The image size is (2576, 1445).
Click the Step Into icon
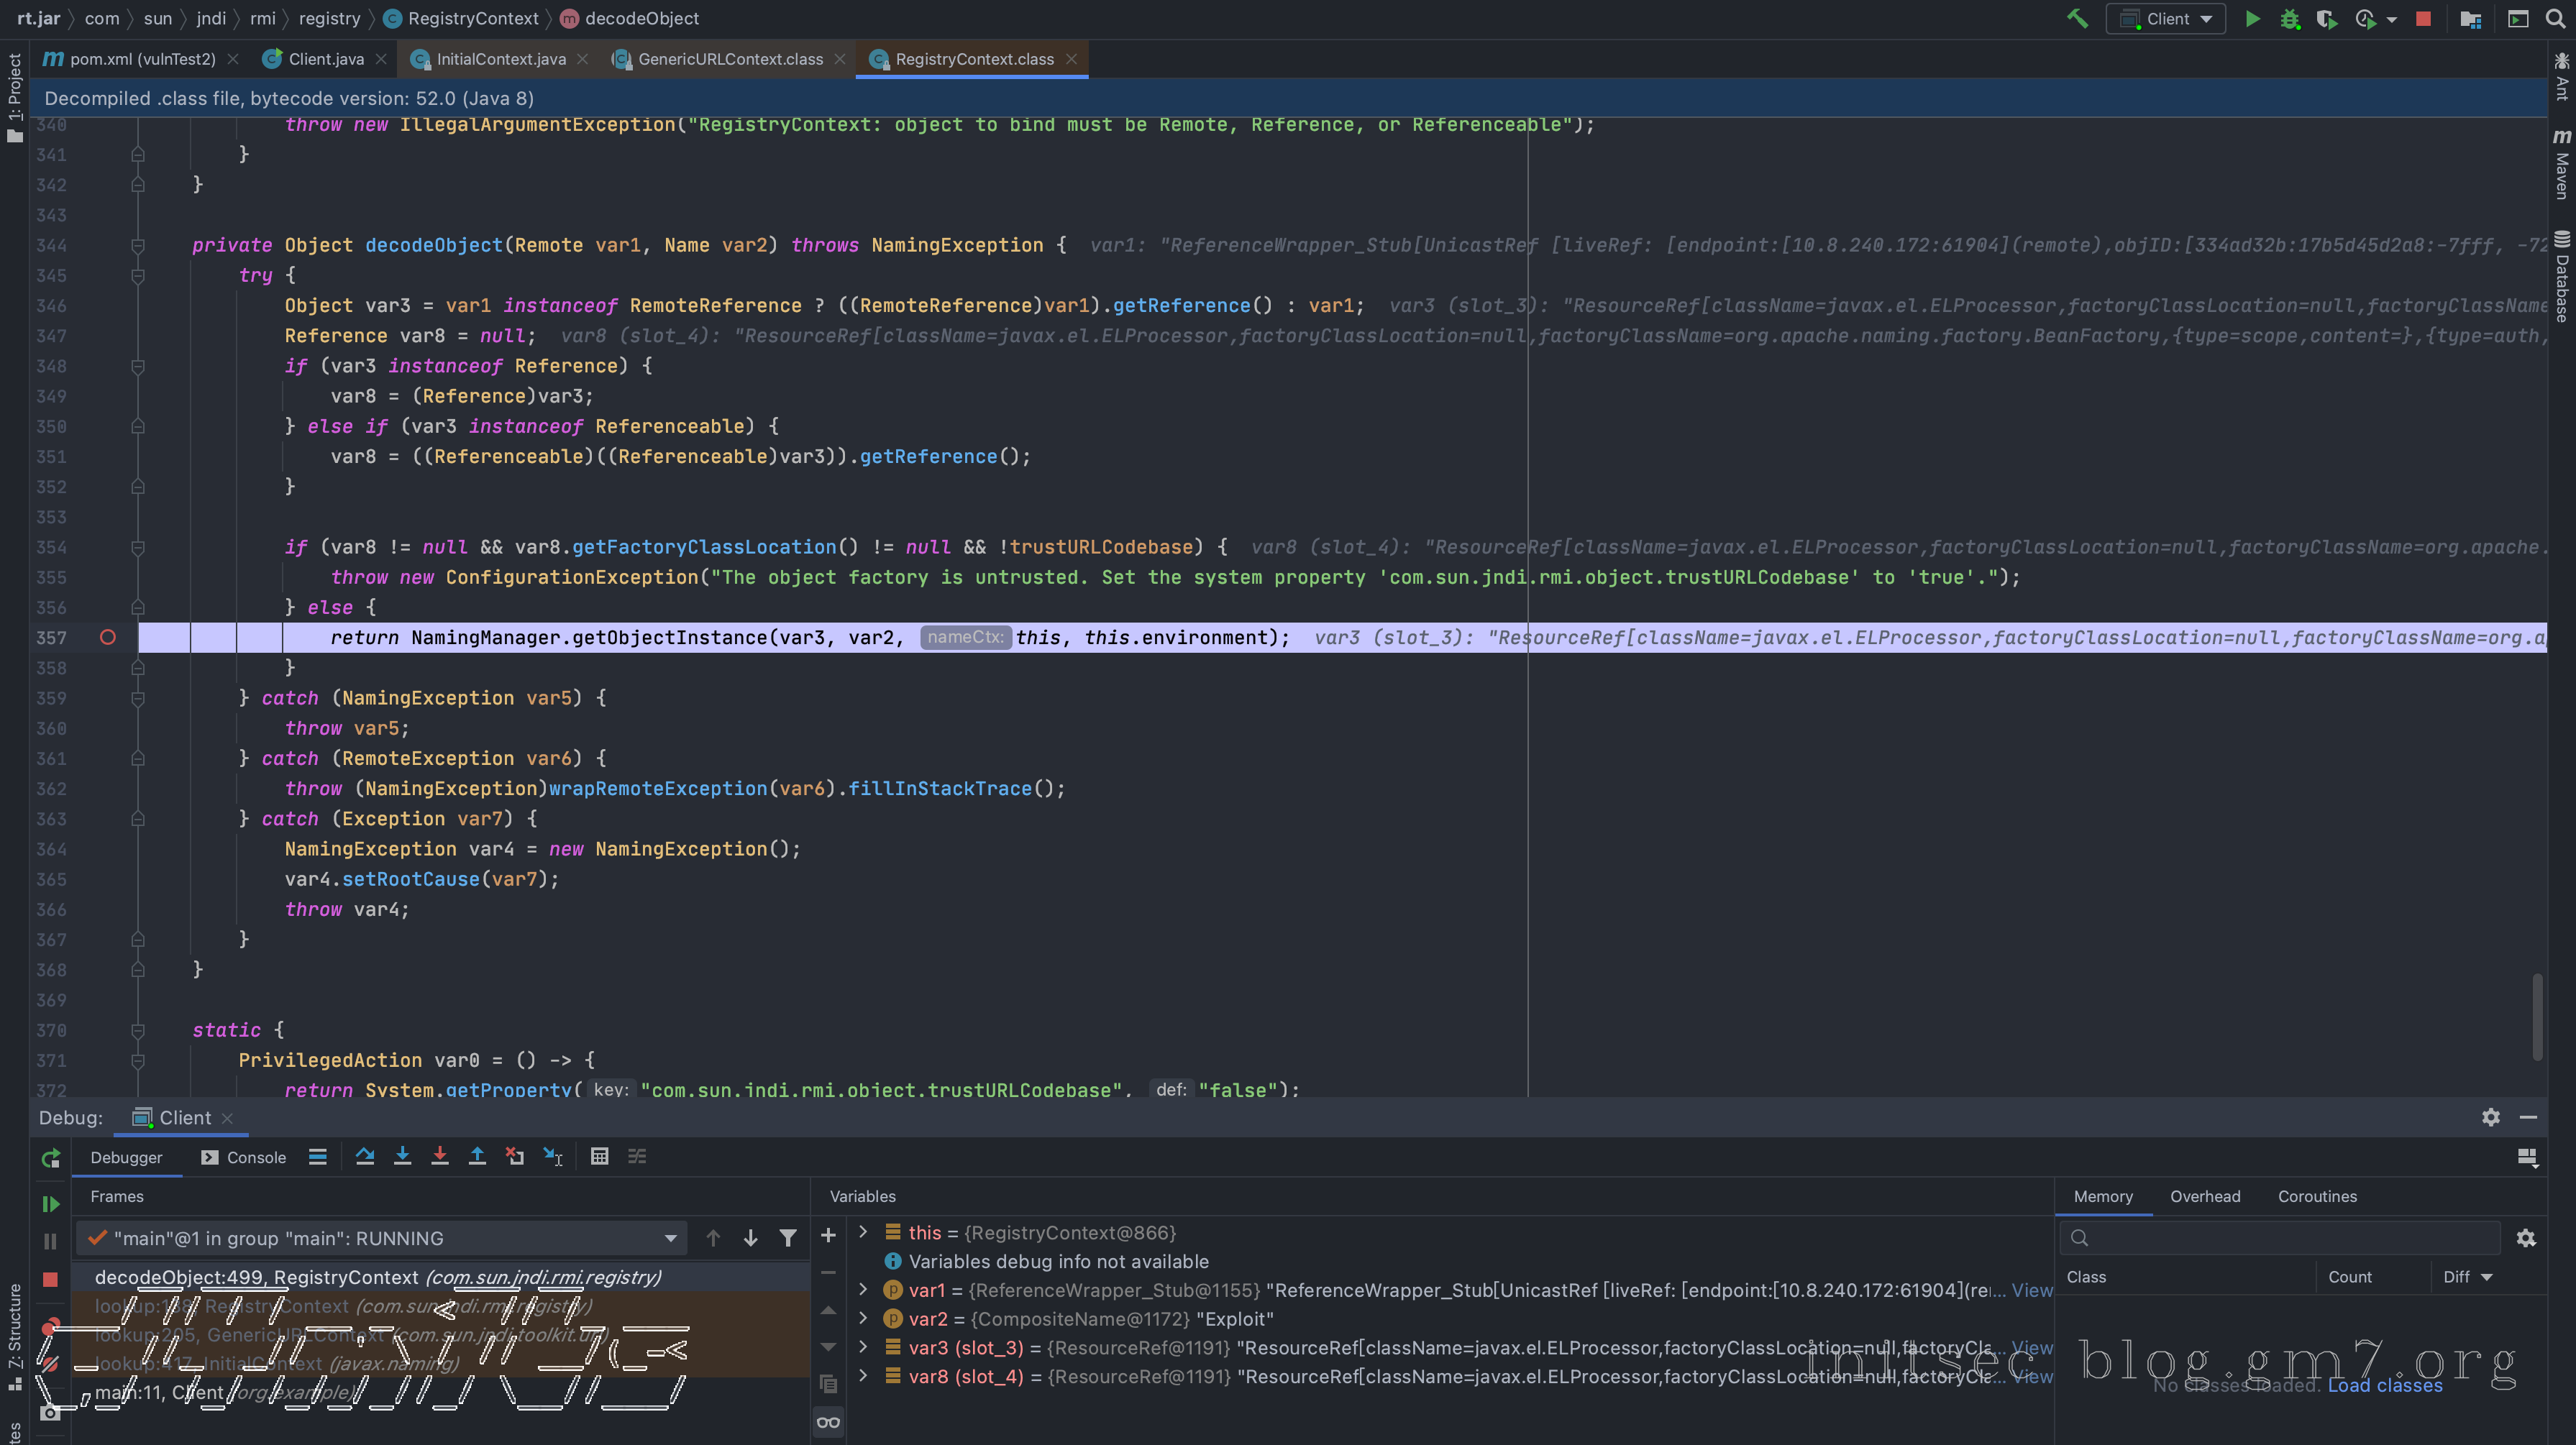(x=402, y=1156)
